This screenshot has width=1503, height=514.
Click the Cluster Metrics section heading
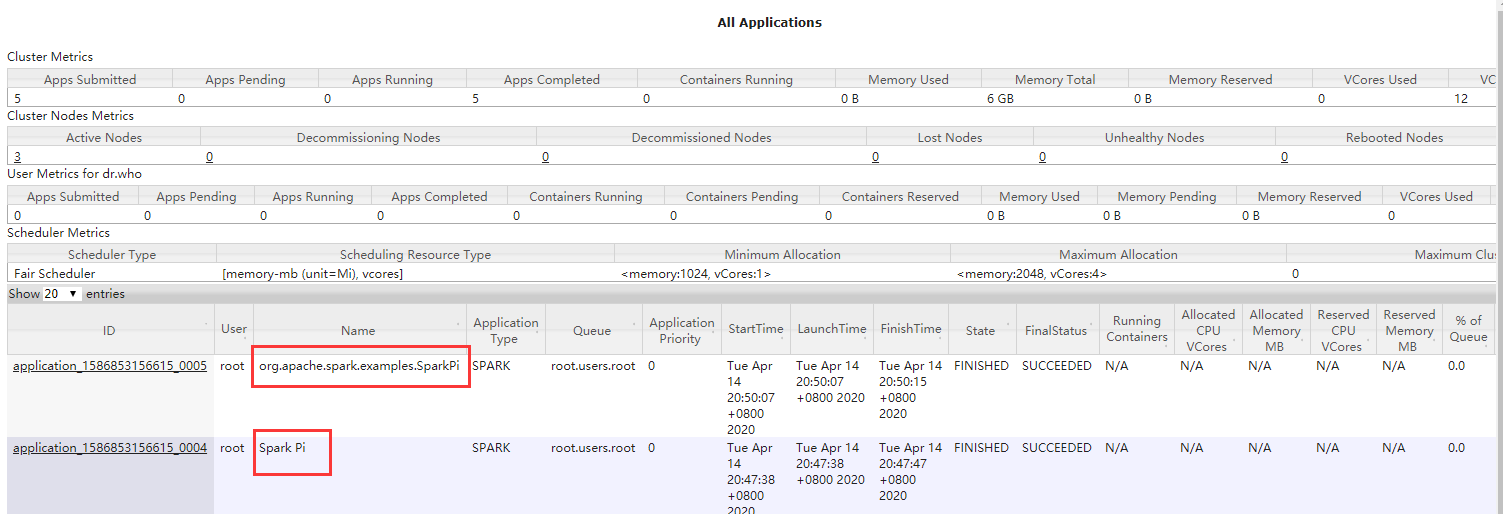coord(50,57)
